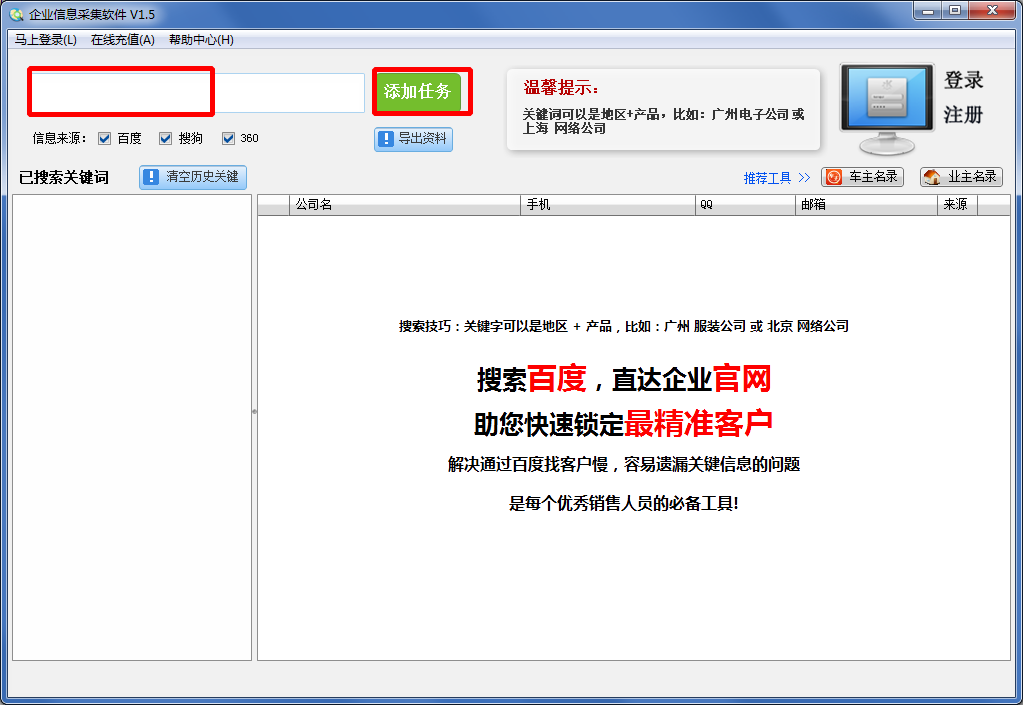1023x705 pixels.
Task: Click the 信息来源 label
Action: pos(59,138)
